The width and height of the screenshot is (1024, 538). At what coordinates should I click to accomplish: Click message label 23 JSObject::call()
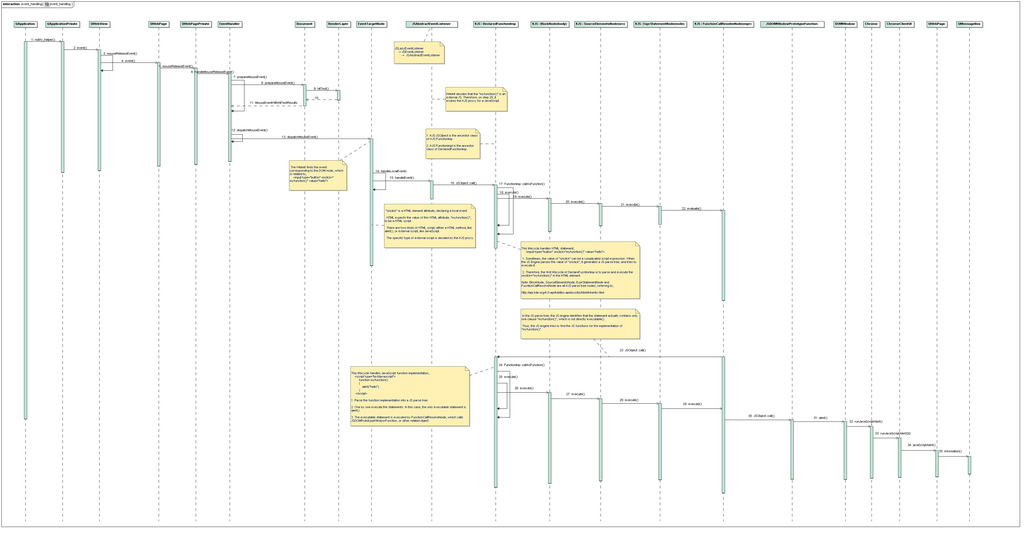633,351
